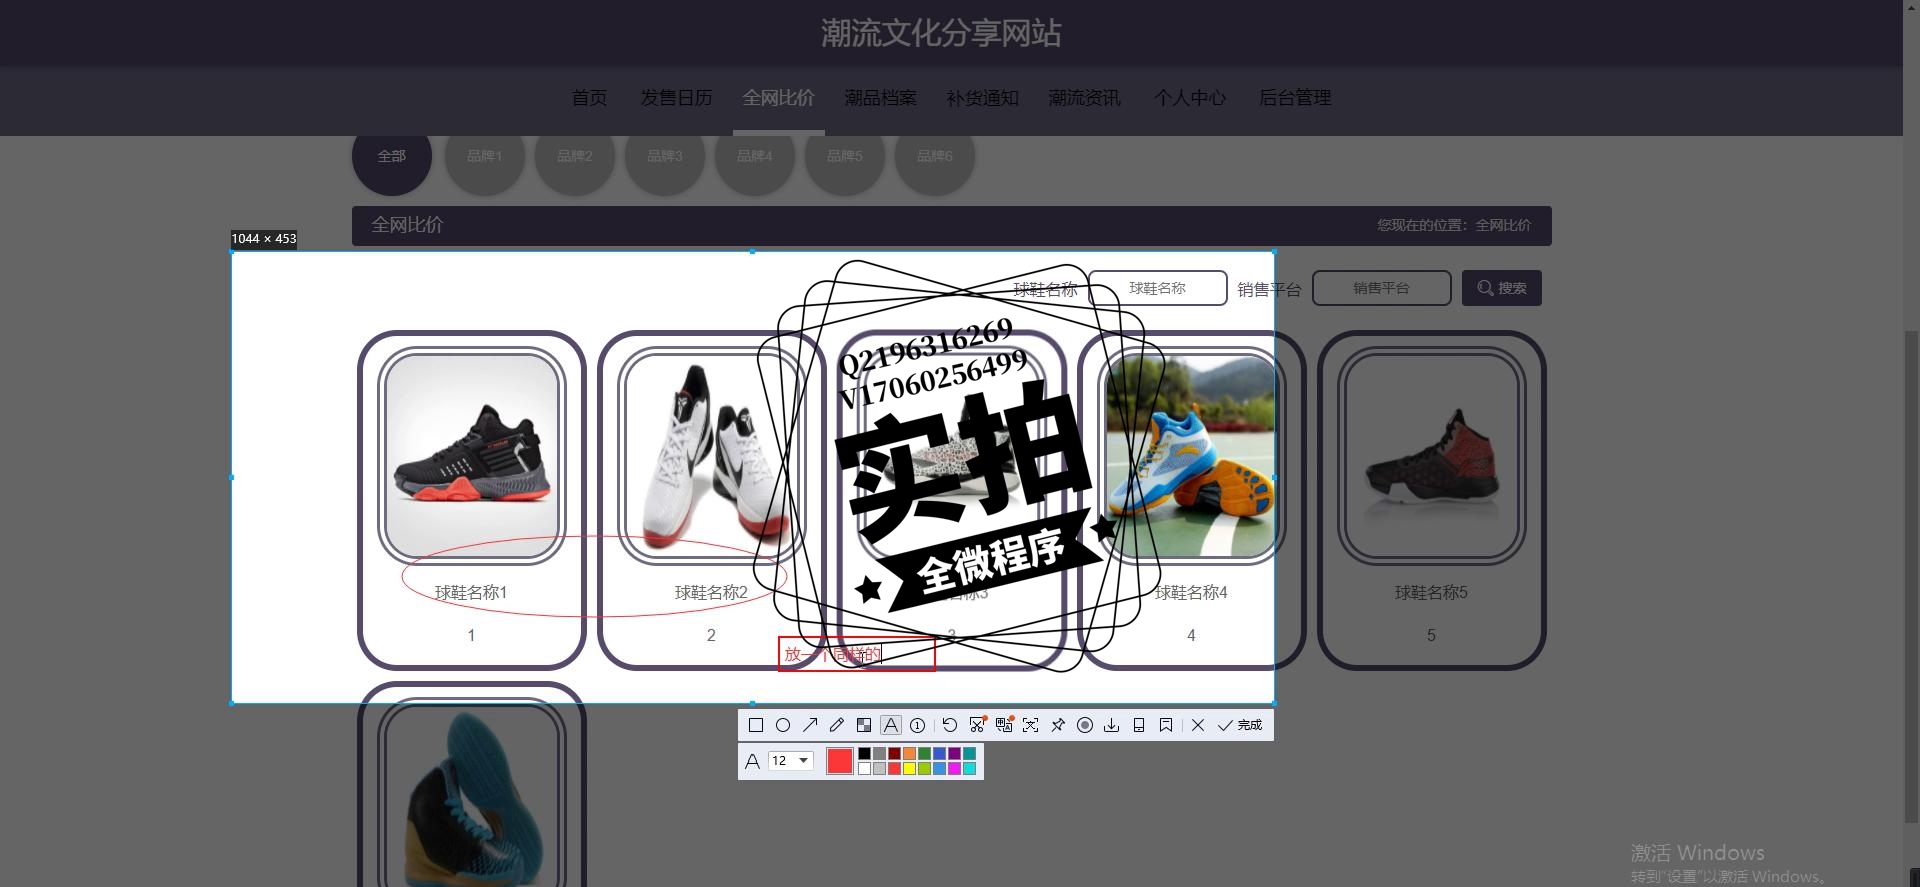The height and width of the screenshot is (887, 1920).
Task: Open the 潮品档案 nav item
Action: click(880, 98)
